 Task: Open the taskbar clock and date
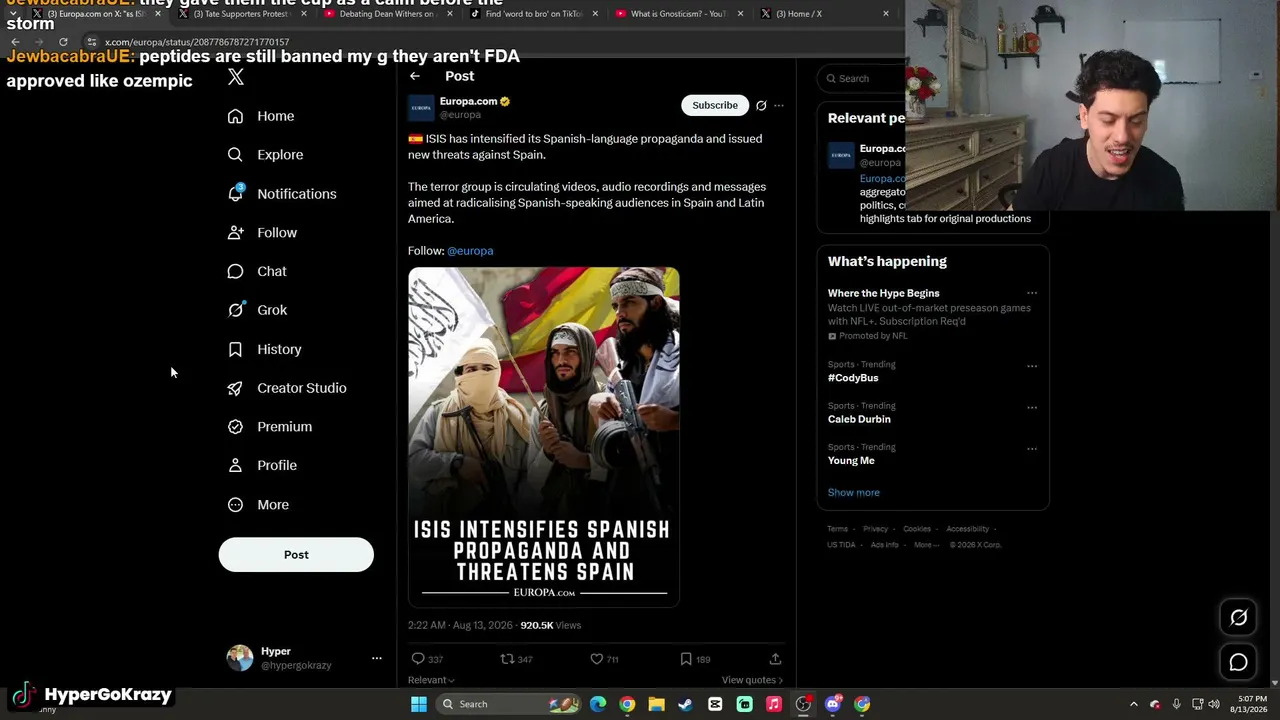[x=1250, y=704]
